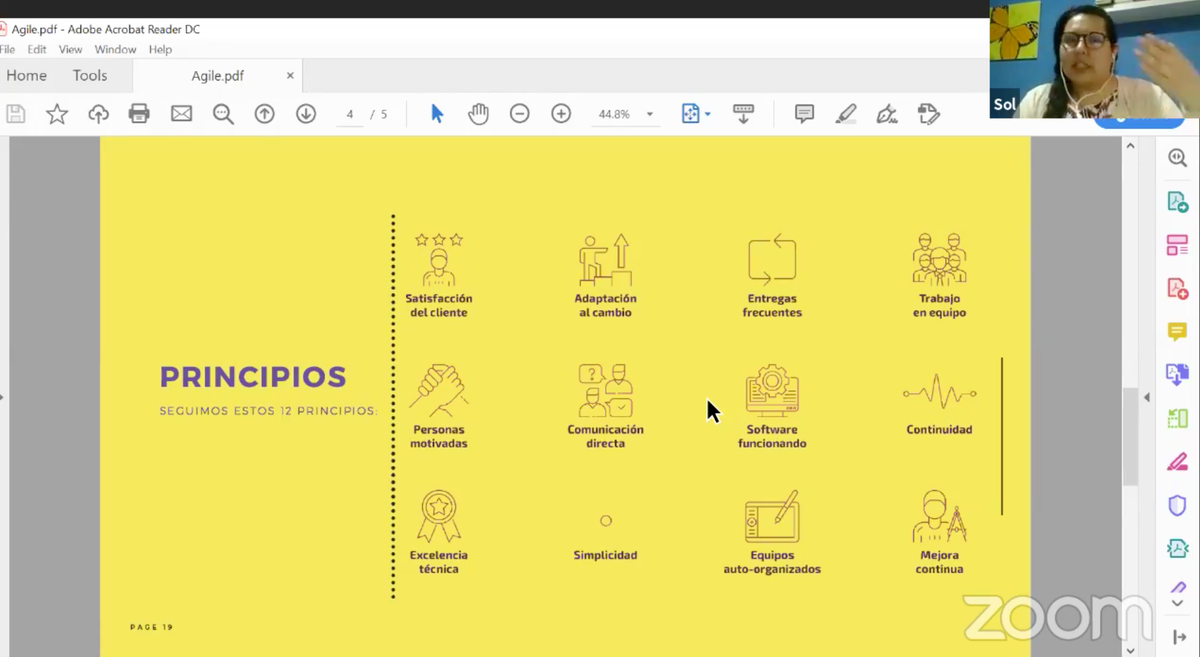
Task: Open the Edit menu
Action: tap(37, 49)
